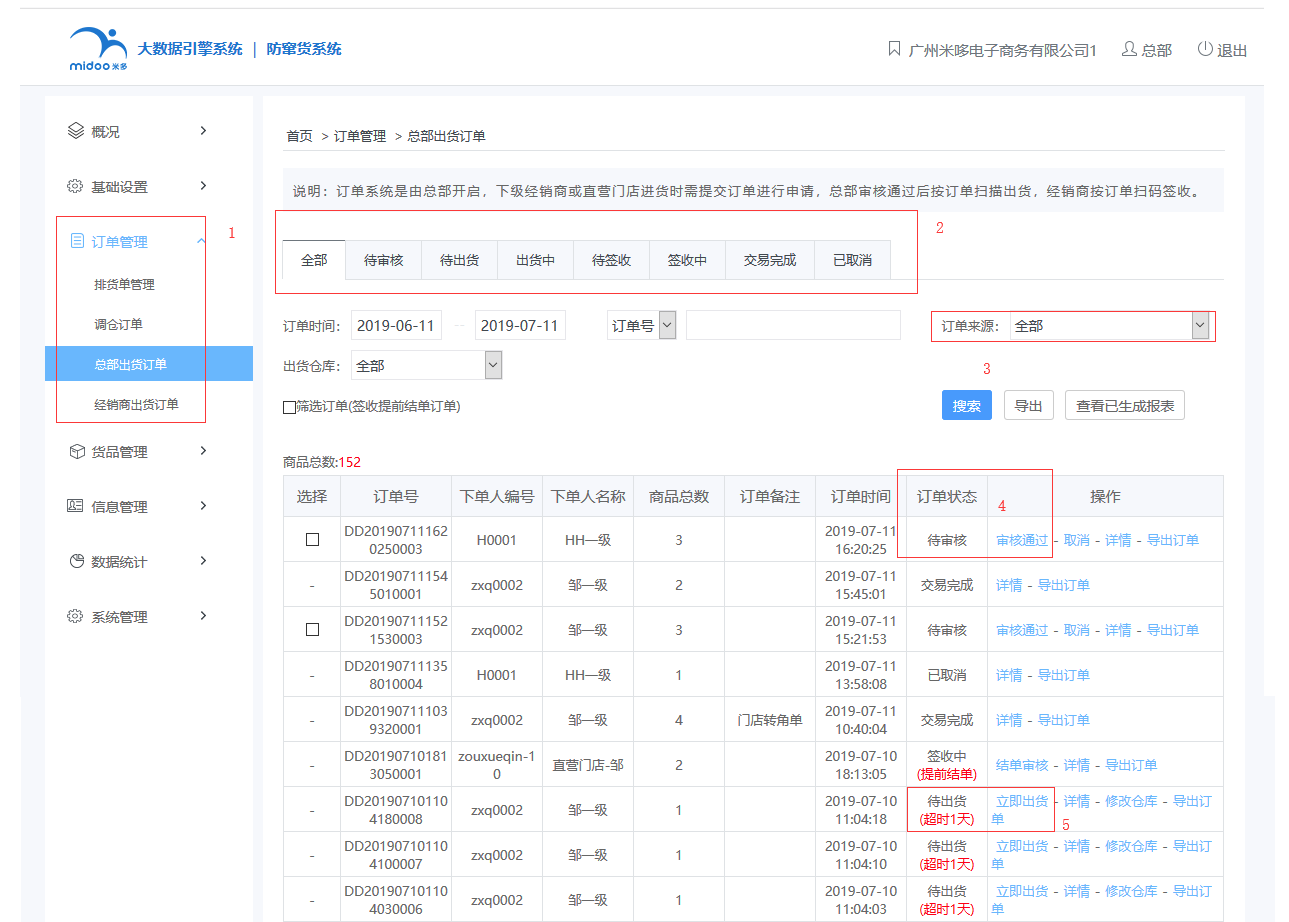Click the 搜索 button
Viewport: 1289px width, 922px height.
(x=967, y=405)
